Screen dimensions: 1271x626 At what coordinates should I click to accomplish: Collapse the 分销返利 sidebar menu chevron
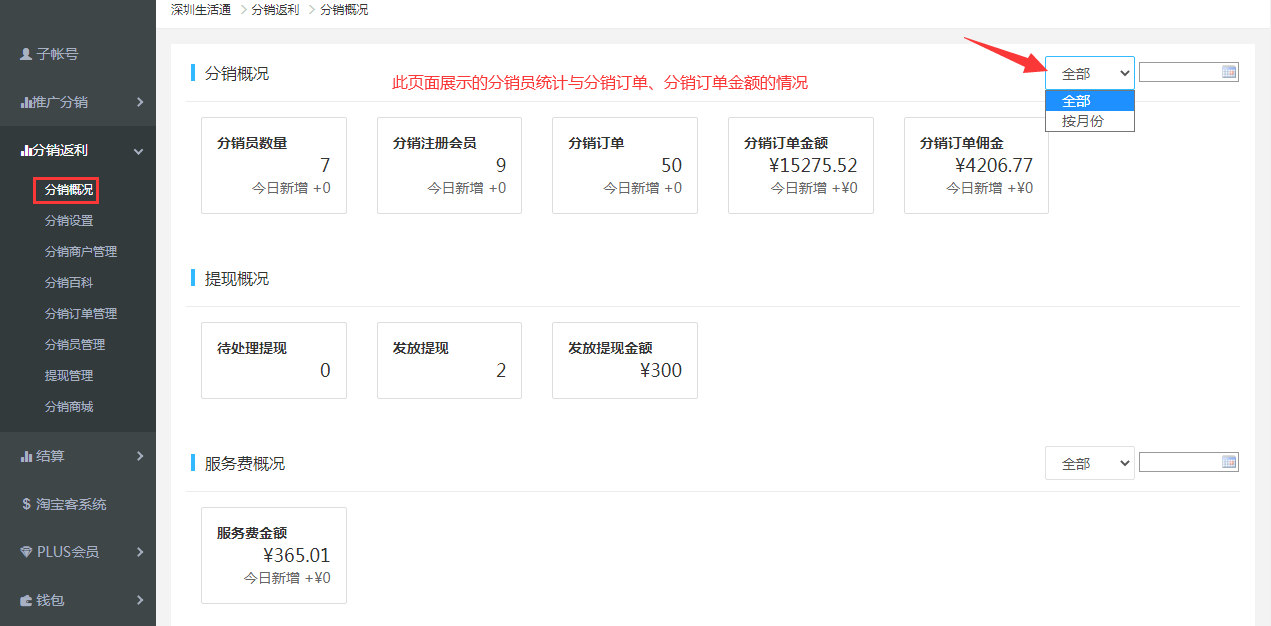(x=139, y=151)
